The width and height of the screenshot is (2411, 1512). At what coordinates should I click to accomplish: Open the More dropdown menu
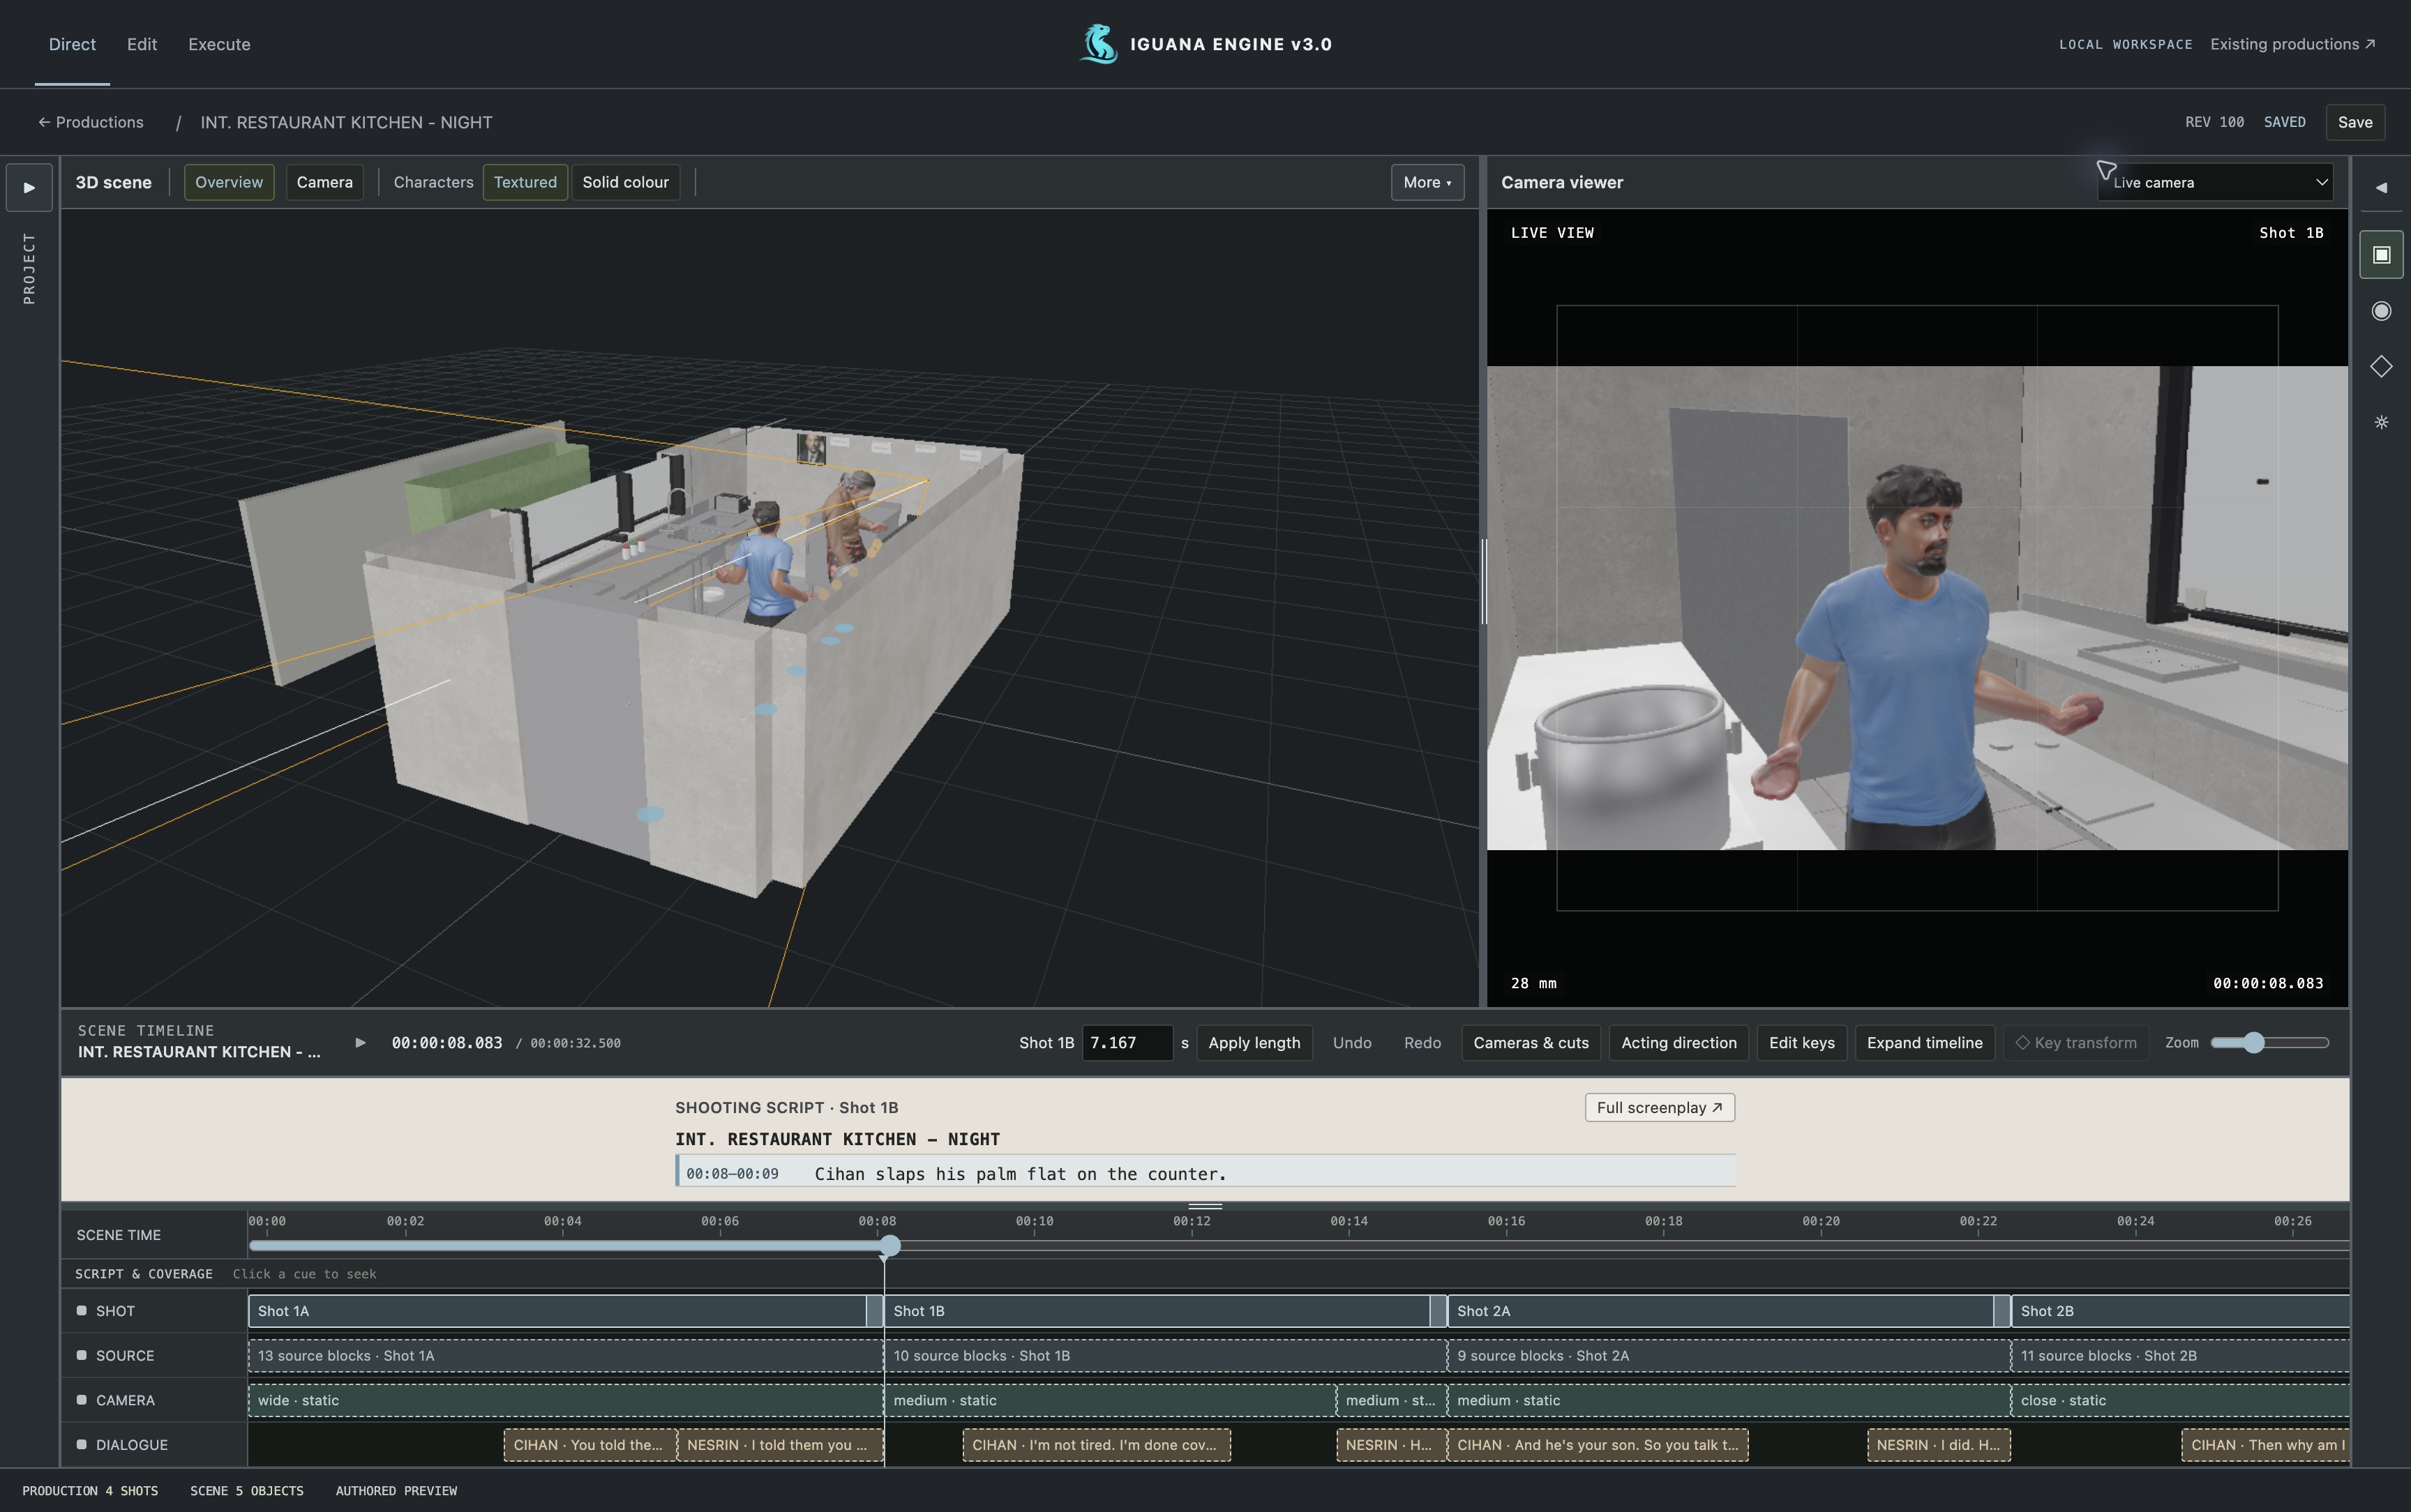1427,182
